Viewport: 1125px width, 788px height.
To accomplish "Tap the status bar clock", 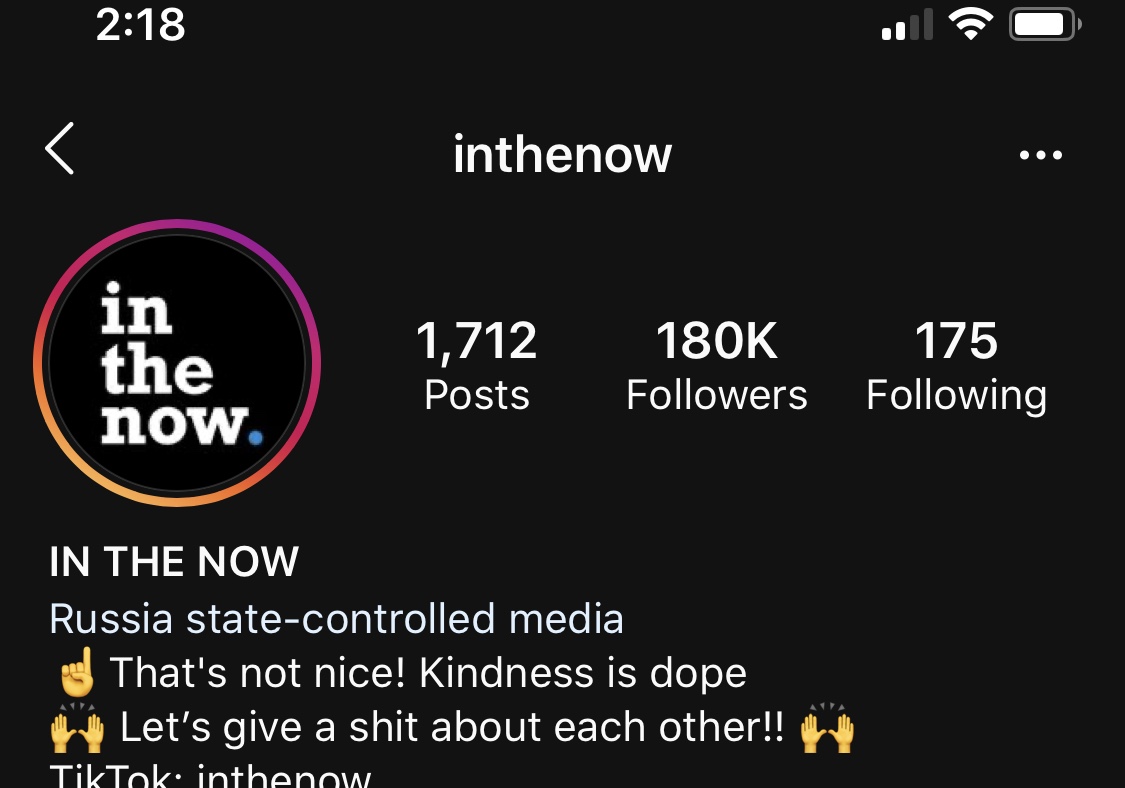I will click(141, 24).
